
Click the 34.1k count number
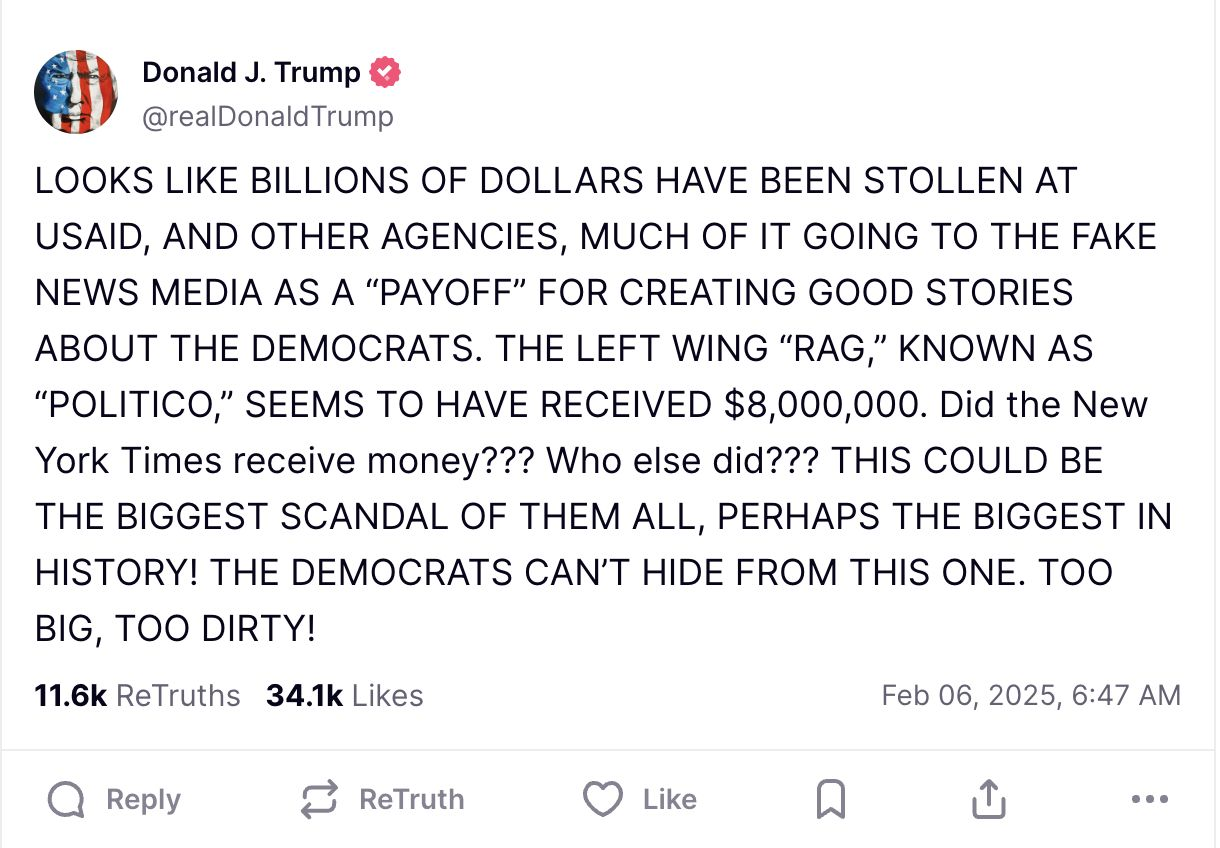pos(304,695)
